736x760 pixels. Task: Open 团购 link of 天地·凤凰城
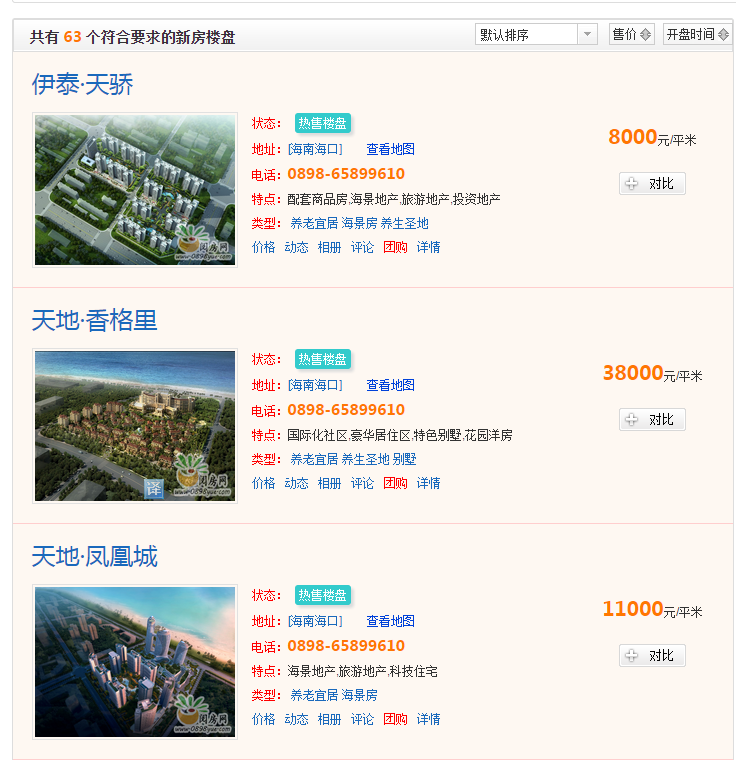tap(396, 719)
